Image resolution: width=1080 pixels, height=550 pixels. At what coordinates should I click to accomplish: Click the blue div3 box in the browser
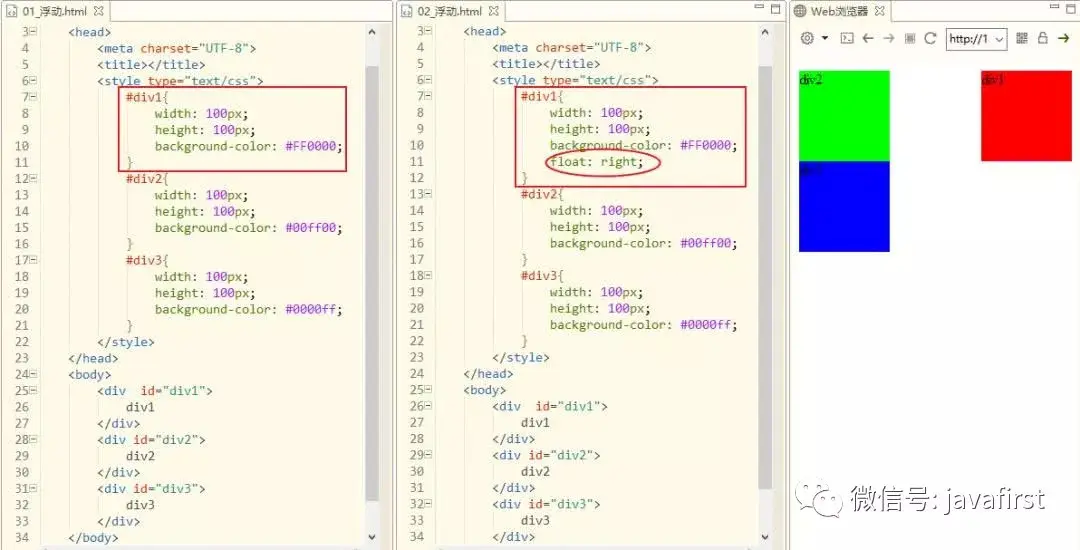[844, 207]
